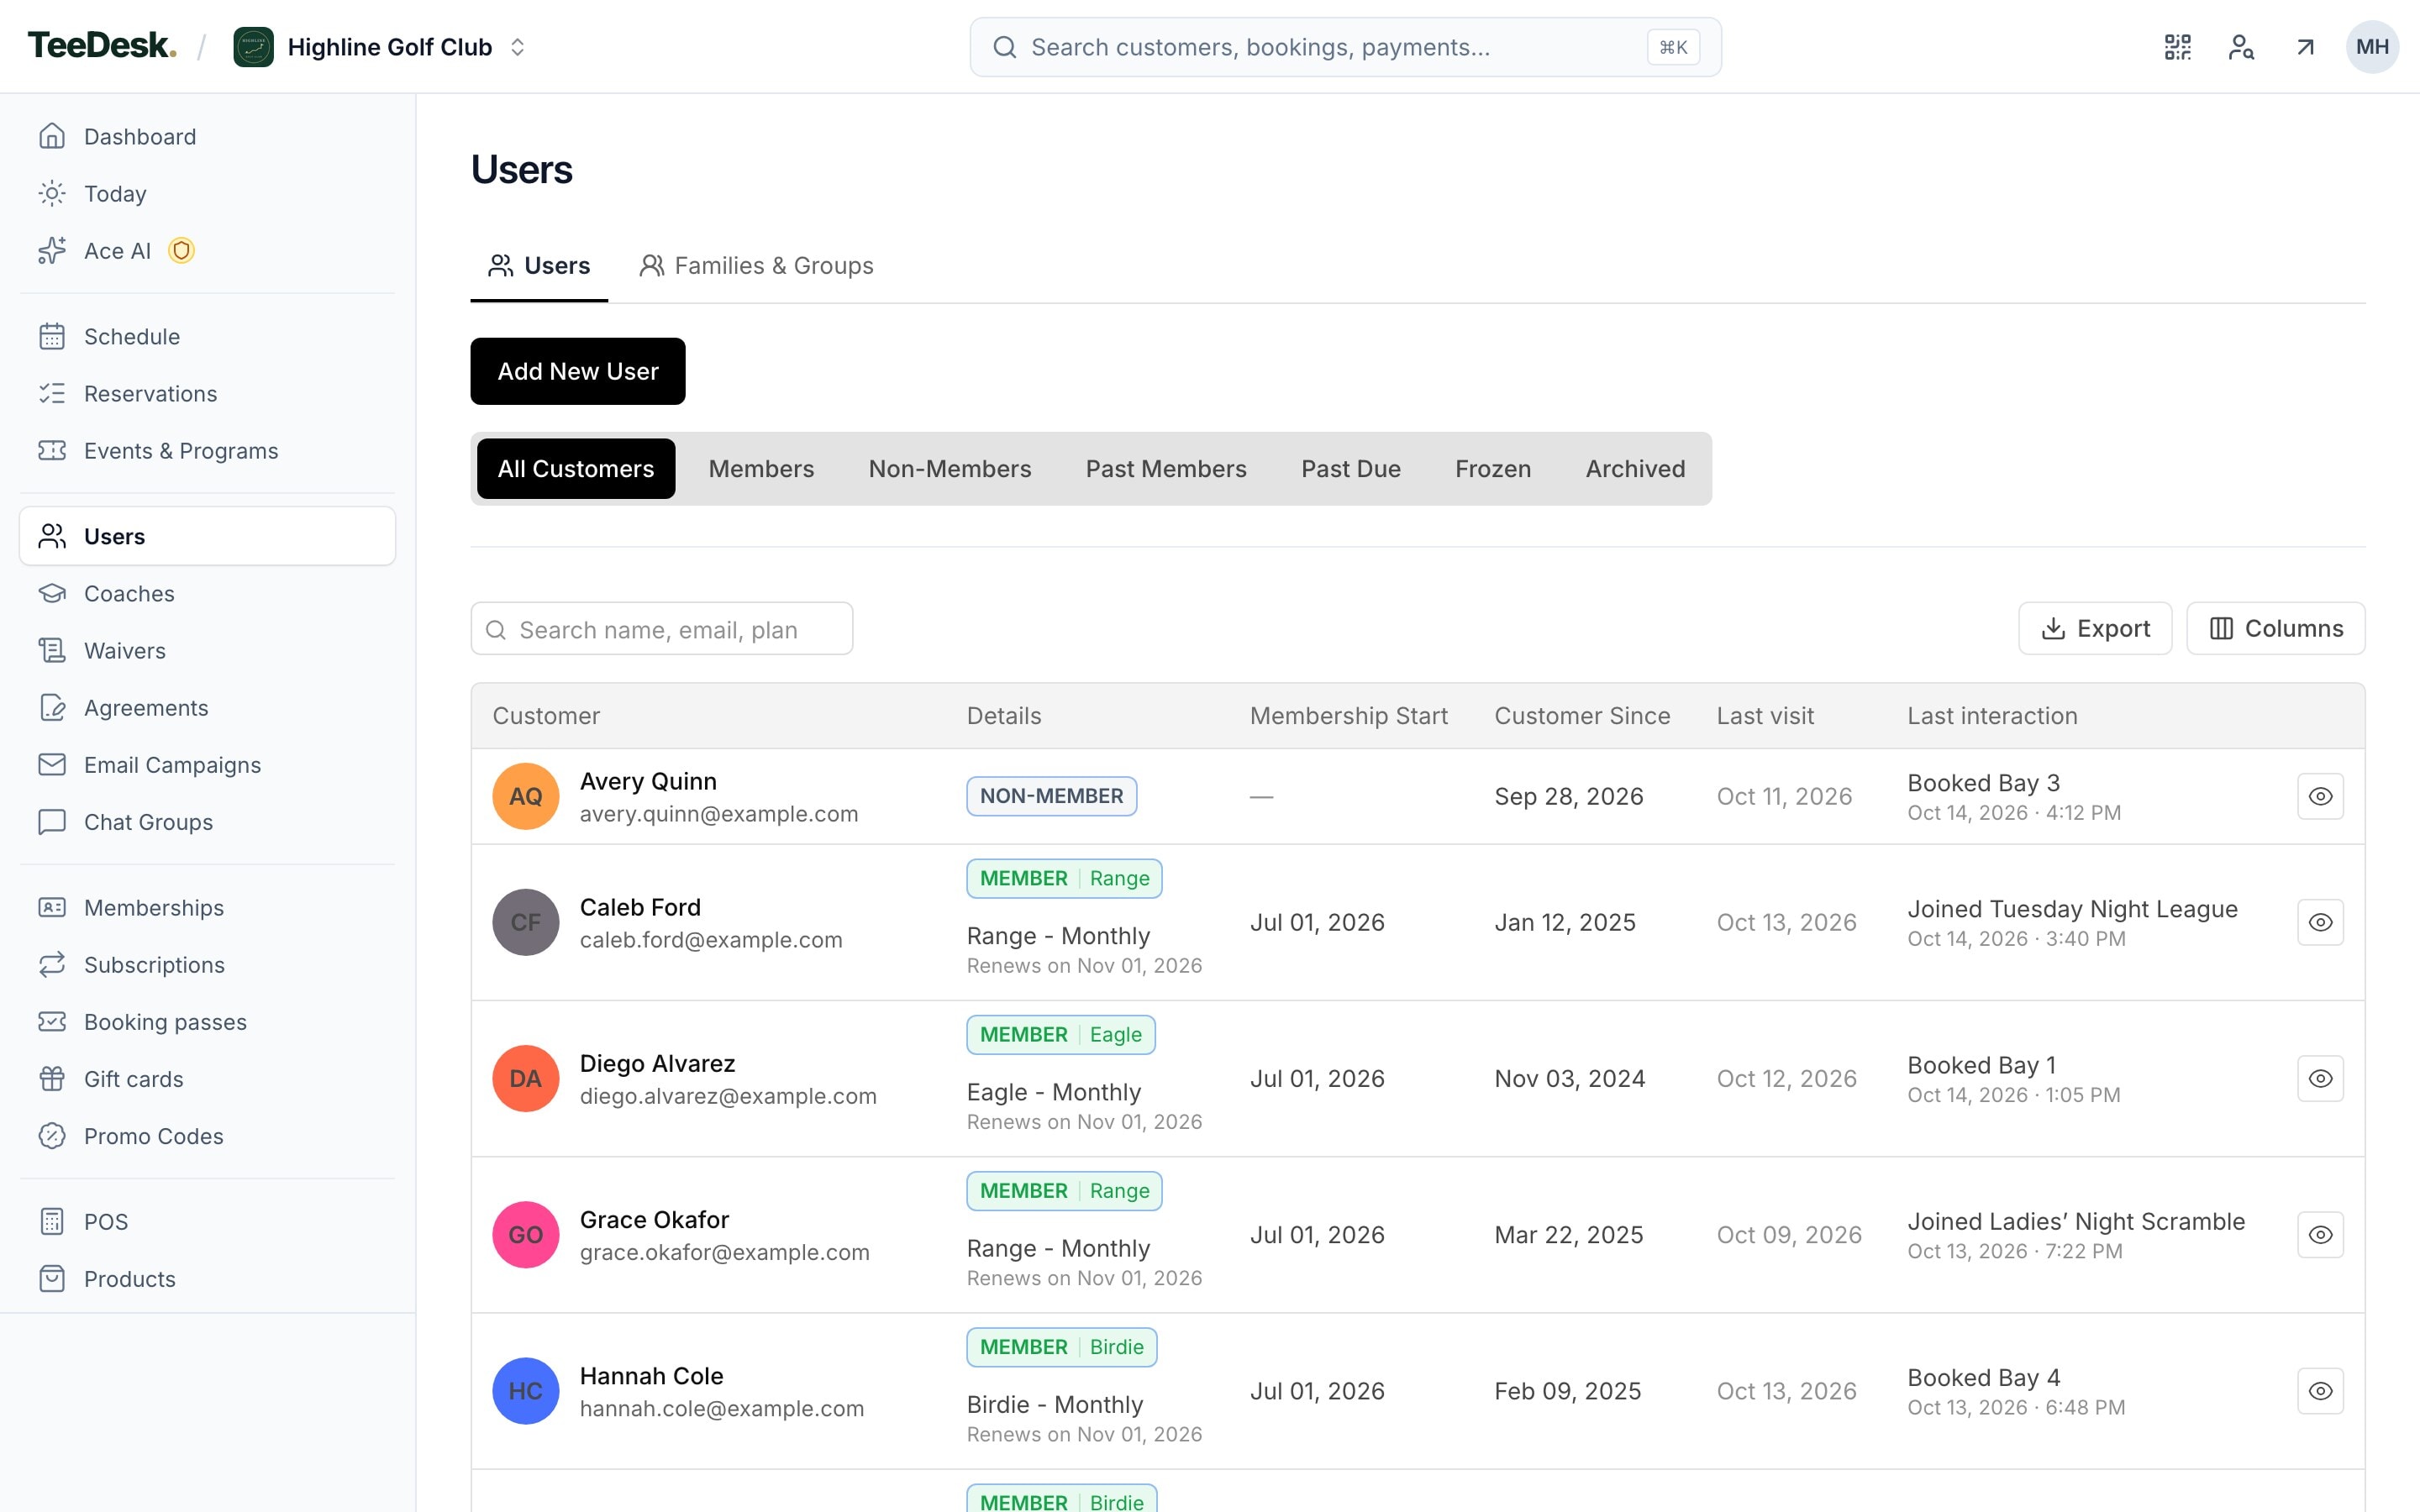This screenshot has width=2420, height=1512.
Task: Expand the Highline Golf Club switcher
Action: click(x=517, y=47)
